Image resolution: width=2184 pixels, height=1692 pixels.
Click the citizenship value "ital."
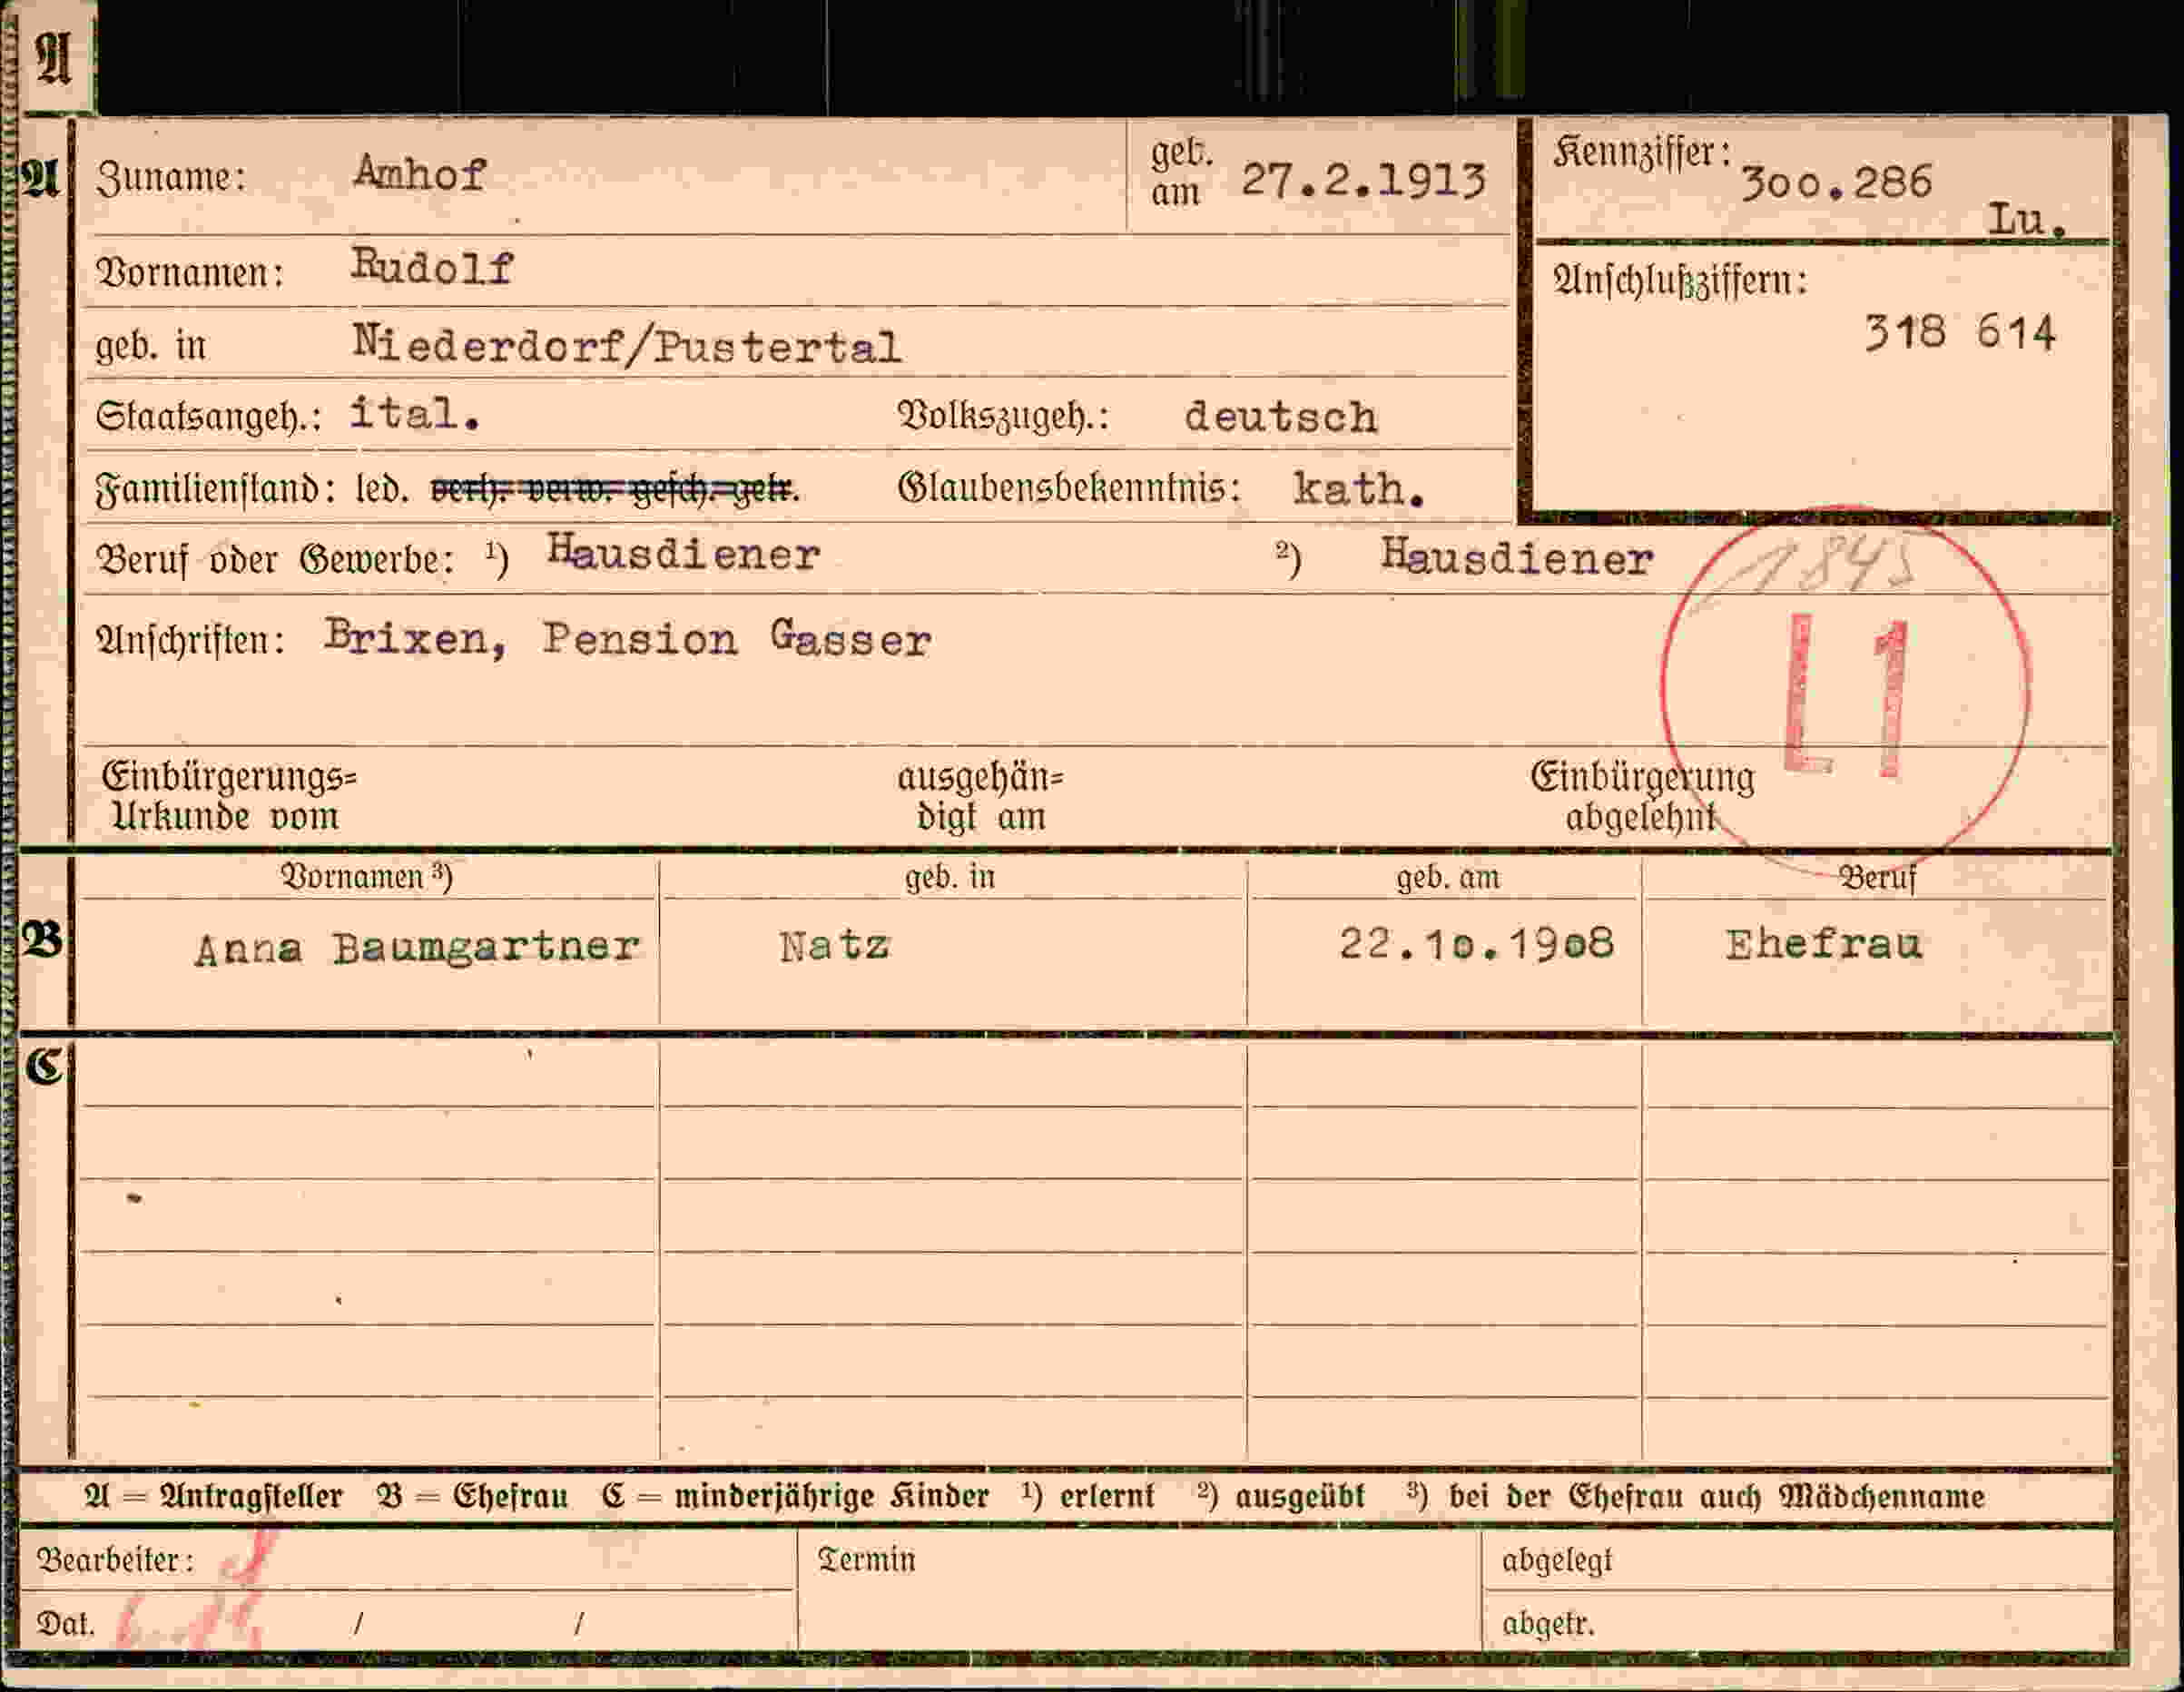coord(415,413)
